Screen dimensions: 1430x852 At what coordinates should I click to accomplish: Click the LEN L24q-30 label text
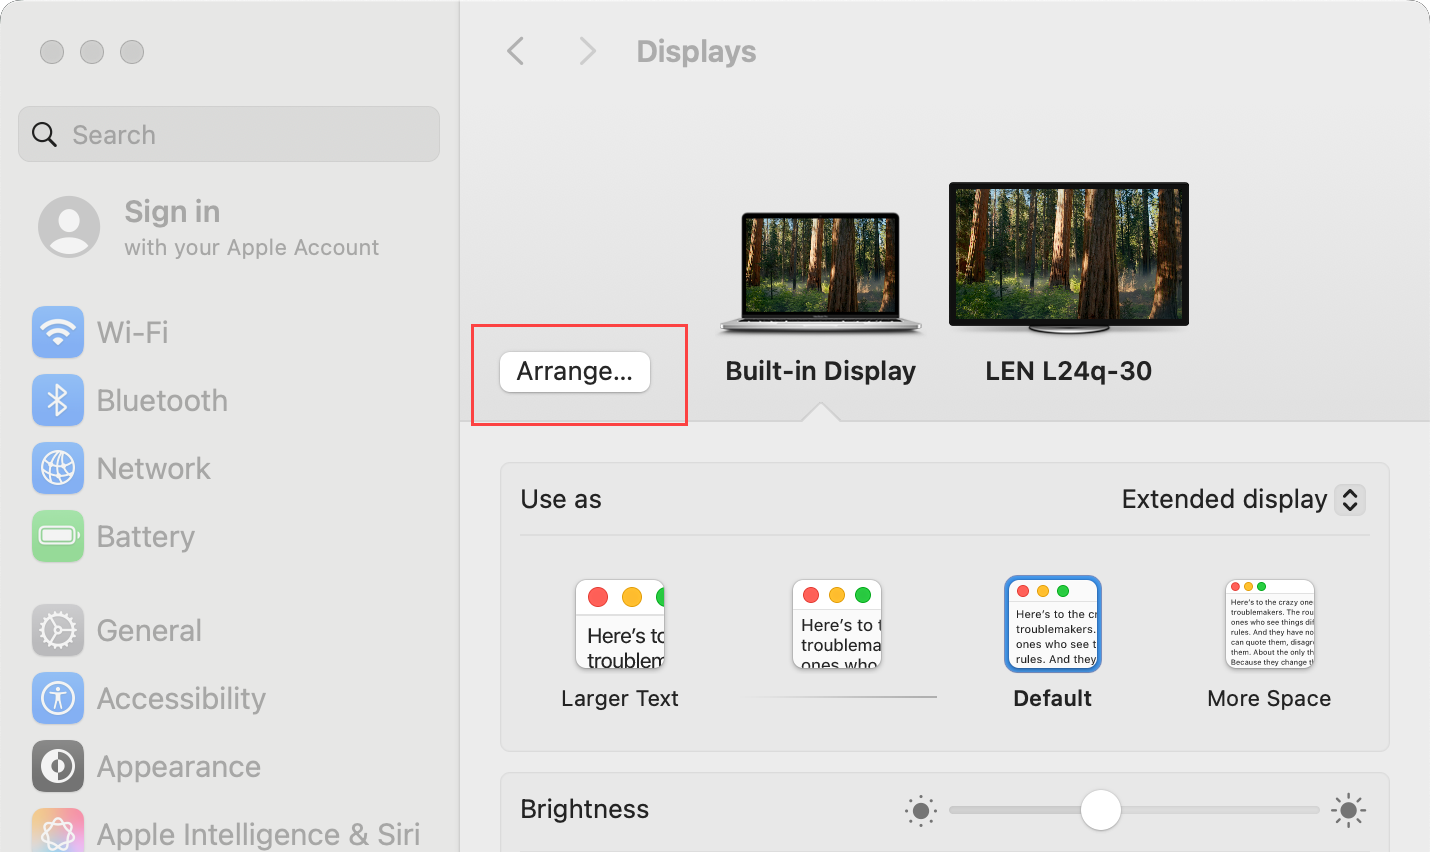[1069, 371]
